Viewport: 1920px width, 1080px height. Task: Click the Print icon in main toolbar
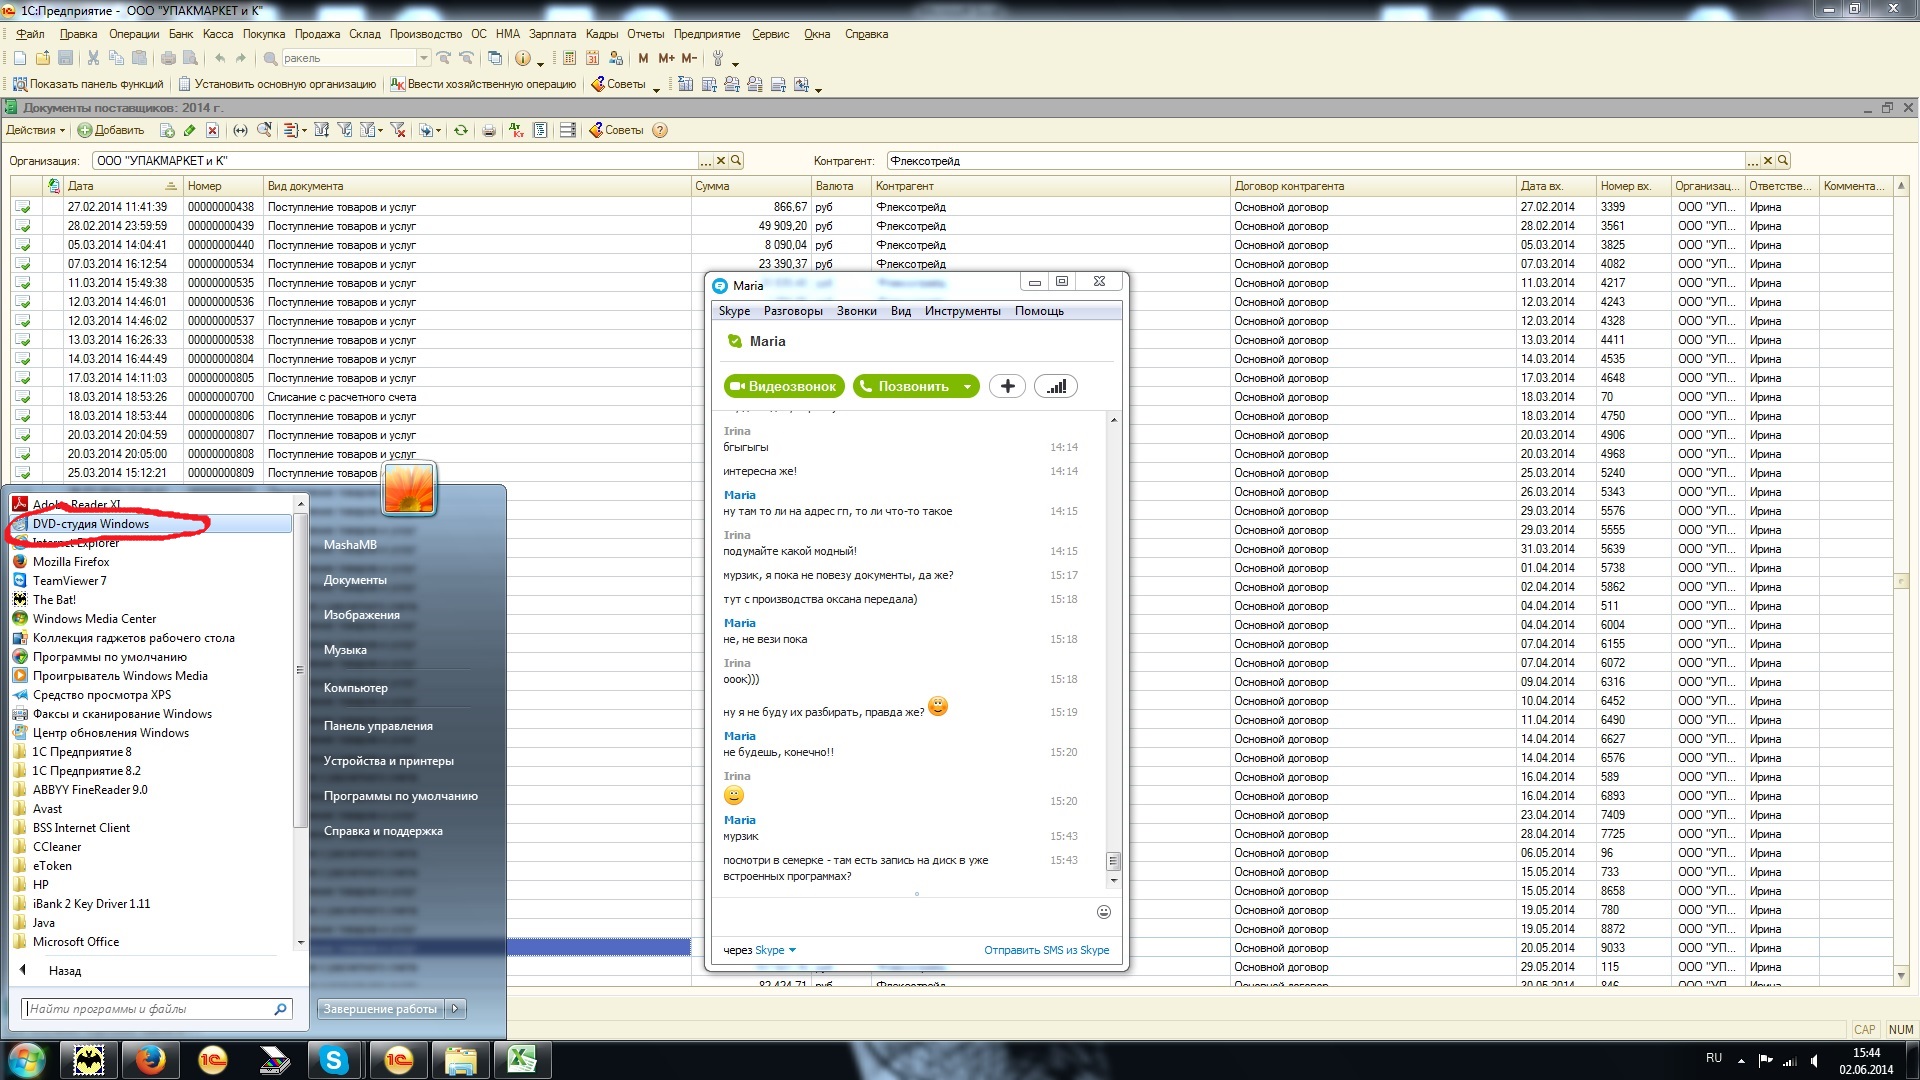(168, 58)
